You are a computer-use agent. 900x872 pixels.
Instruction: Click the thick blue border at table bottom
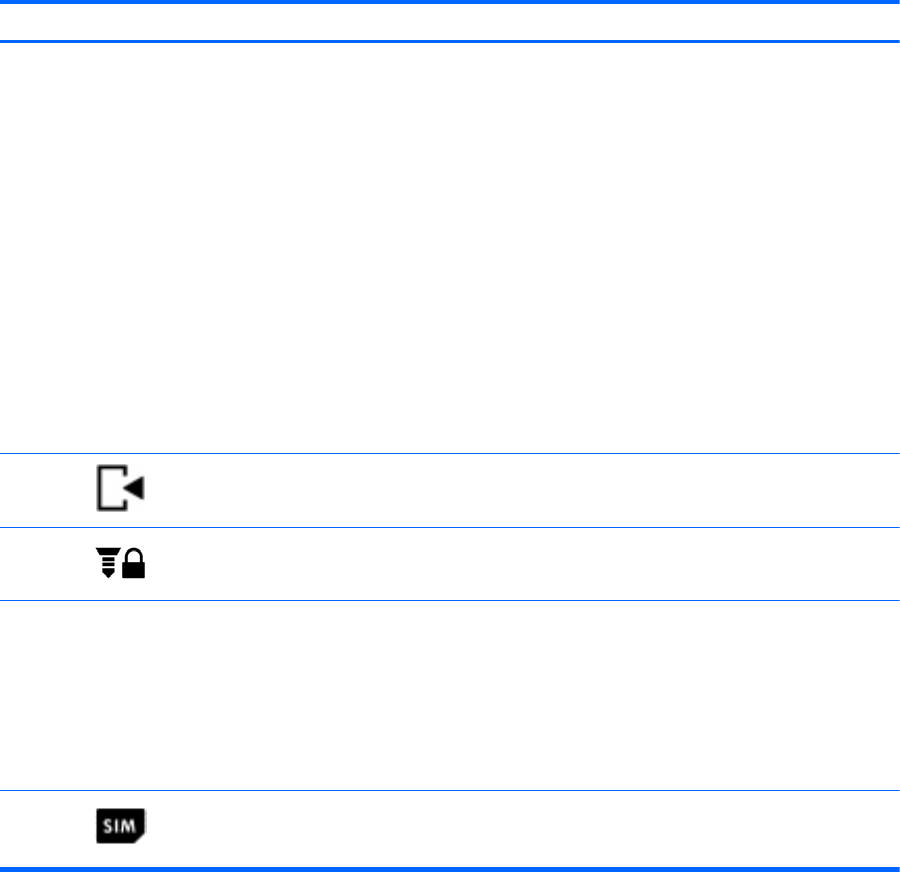pos(450,867)
